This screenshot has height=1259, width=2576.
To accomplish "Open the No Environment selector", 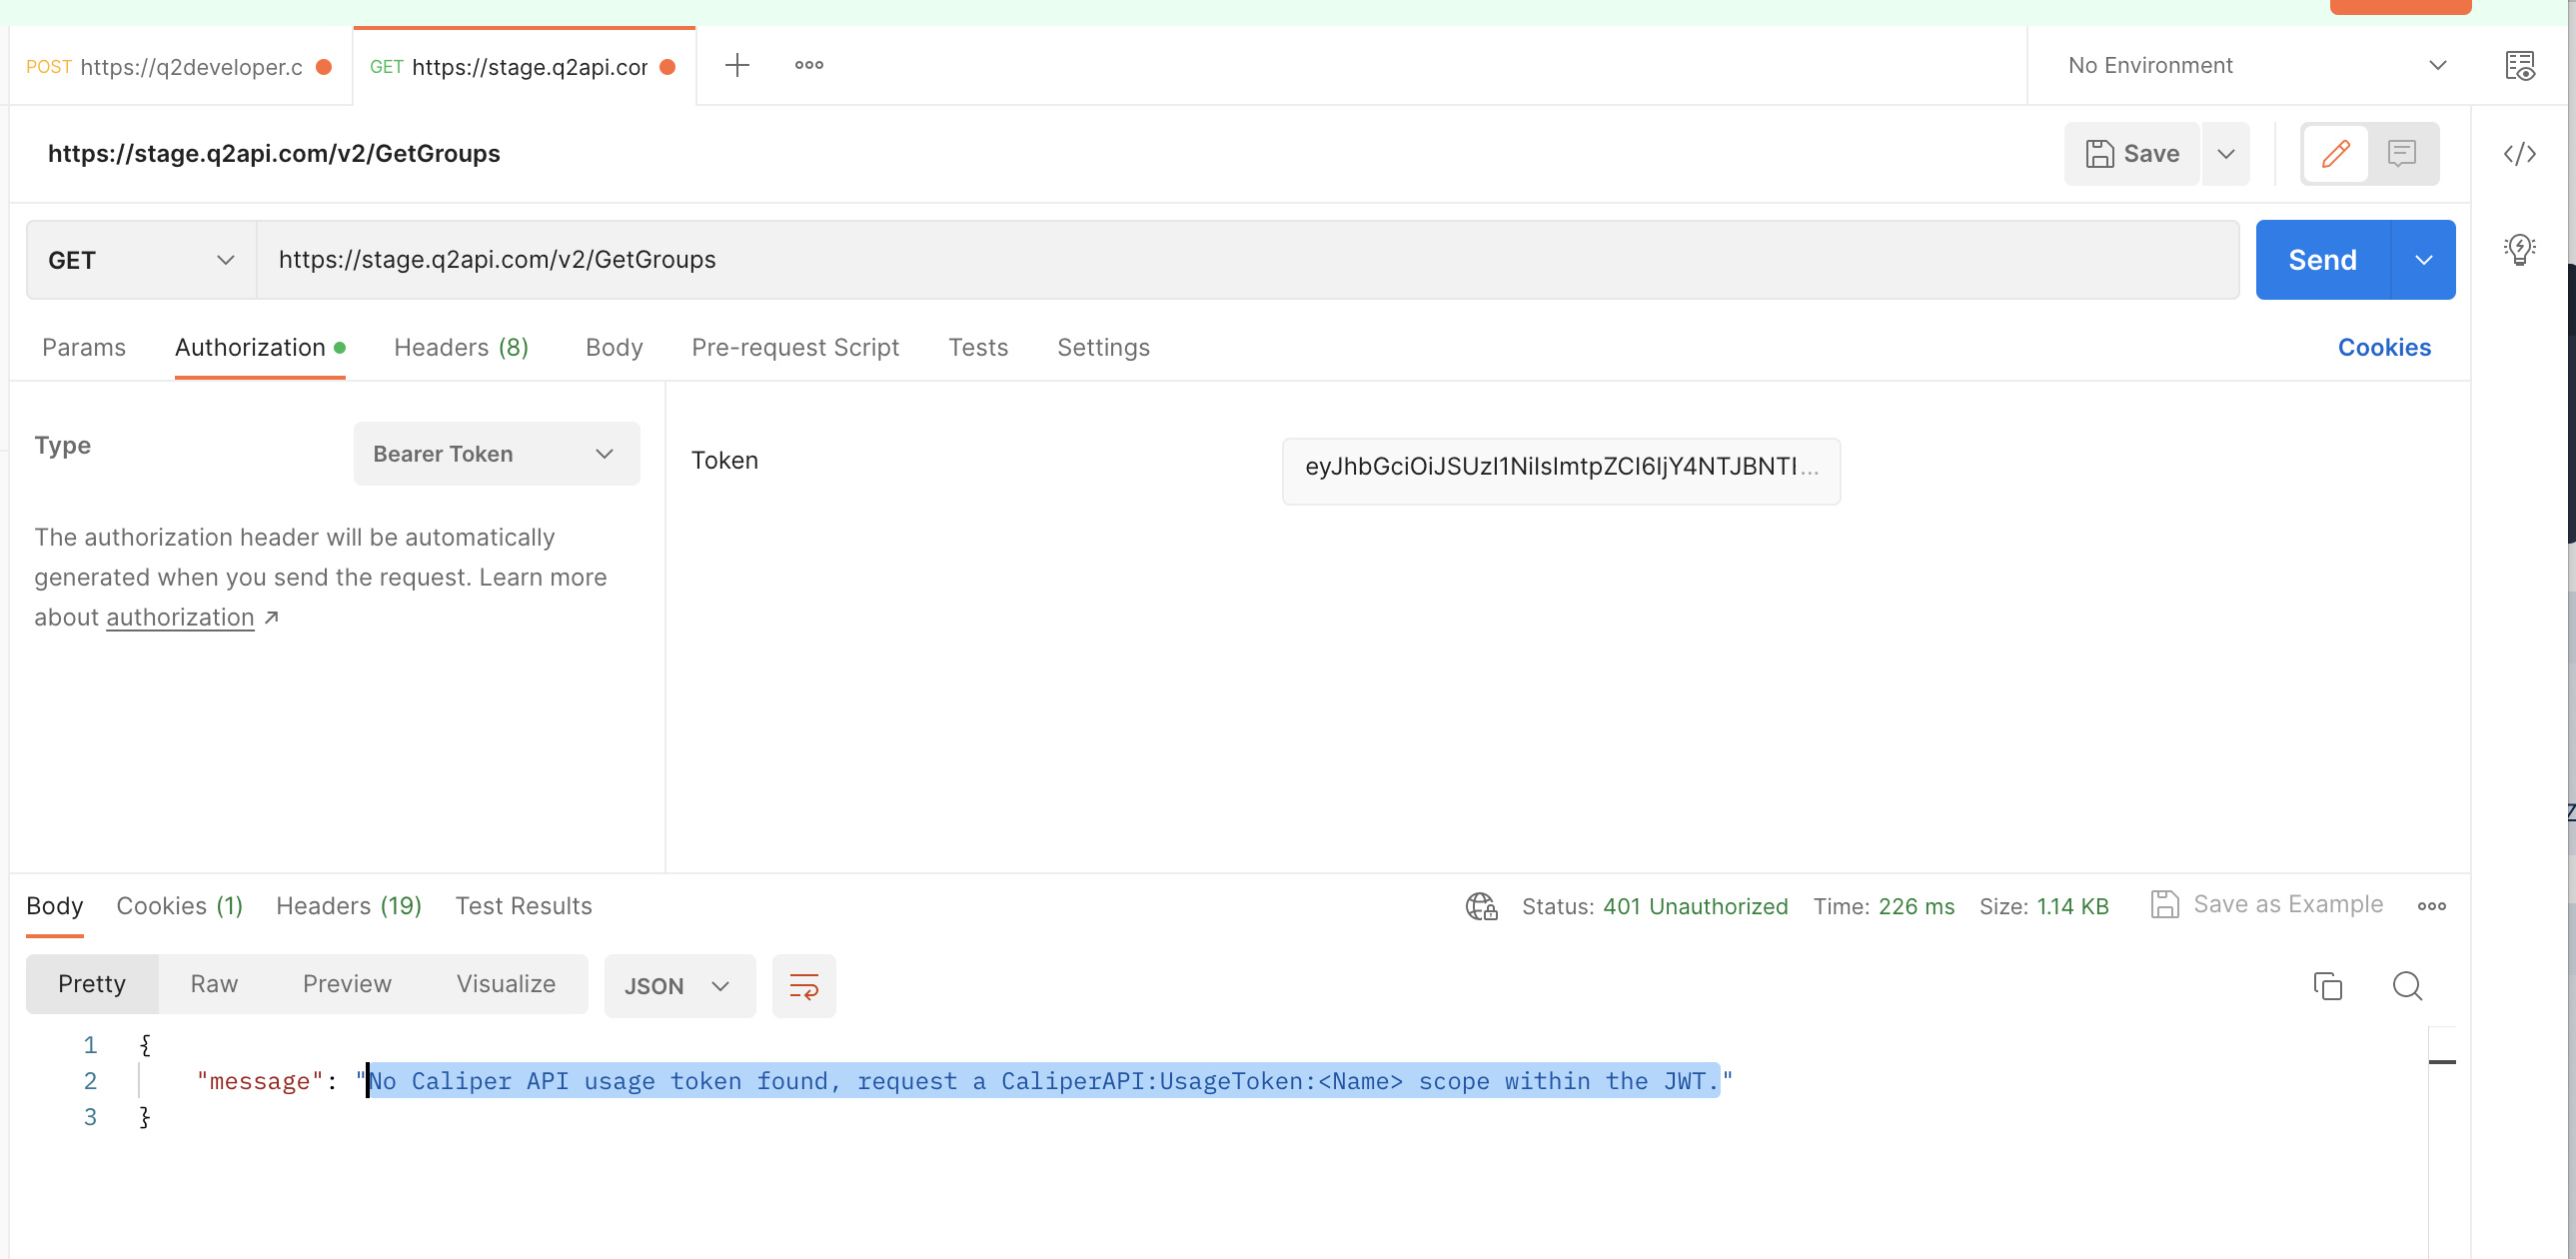I will (x=2256, y=66).
